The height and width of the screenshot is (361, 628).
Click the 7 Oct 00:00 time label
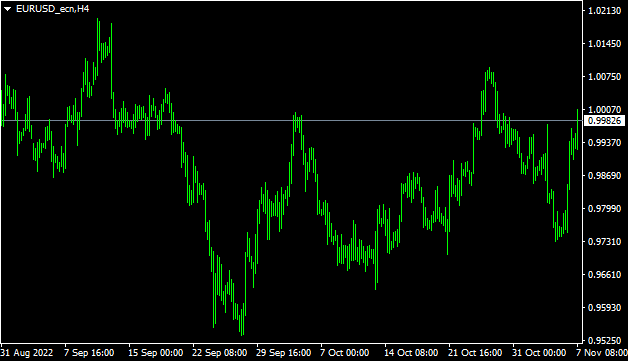click(344, 353)
